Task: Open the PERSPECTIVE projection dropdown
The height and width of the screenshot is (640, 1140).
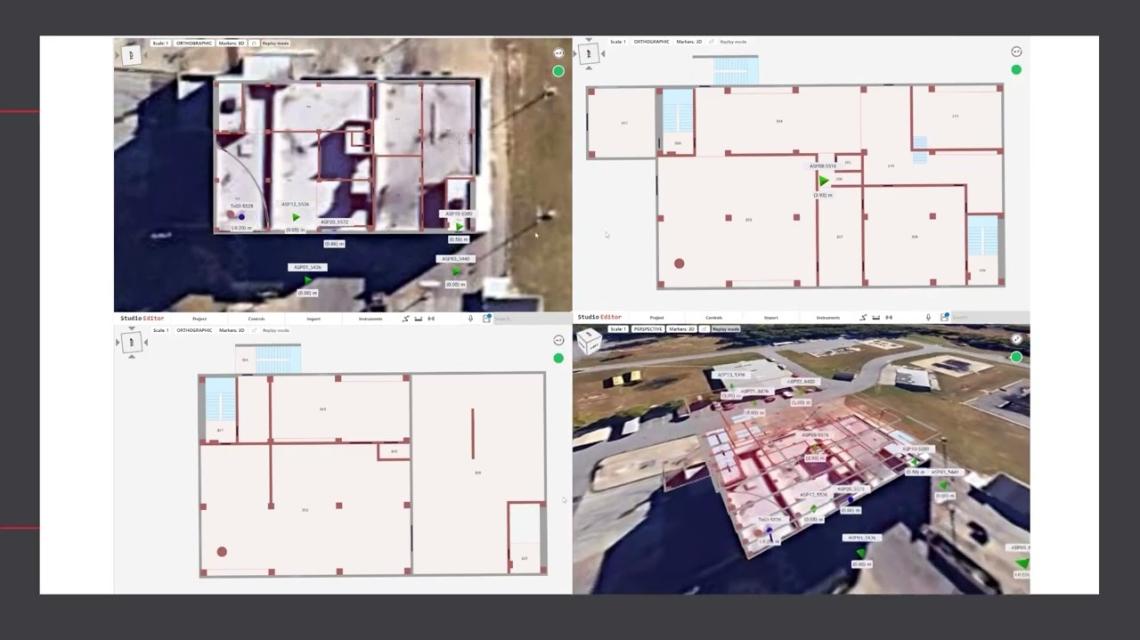Action: (x=648, y=329)
